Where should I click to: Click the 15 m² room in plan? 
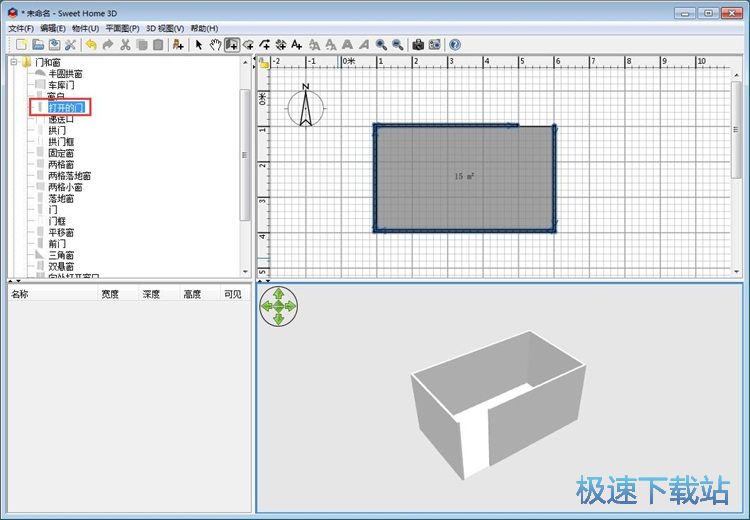[x=464, y=177]
